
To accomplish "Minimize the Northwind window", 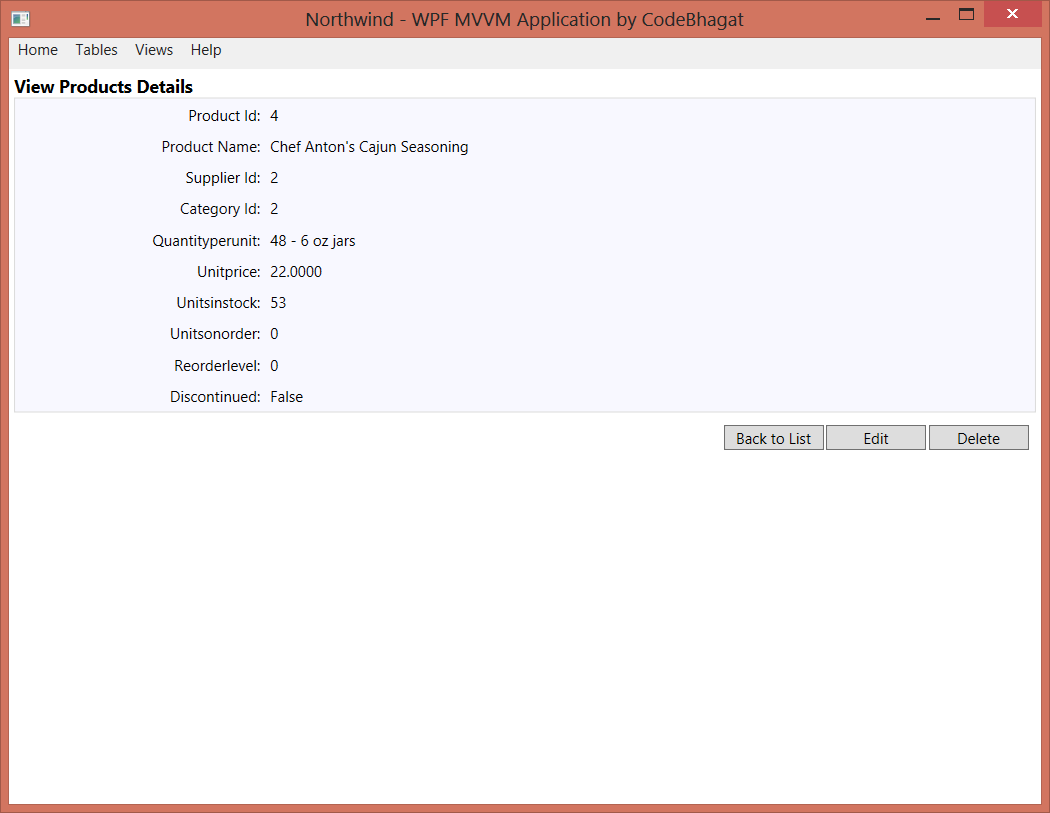I will tap(933, 17).
